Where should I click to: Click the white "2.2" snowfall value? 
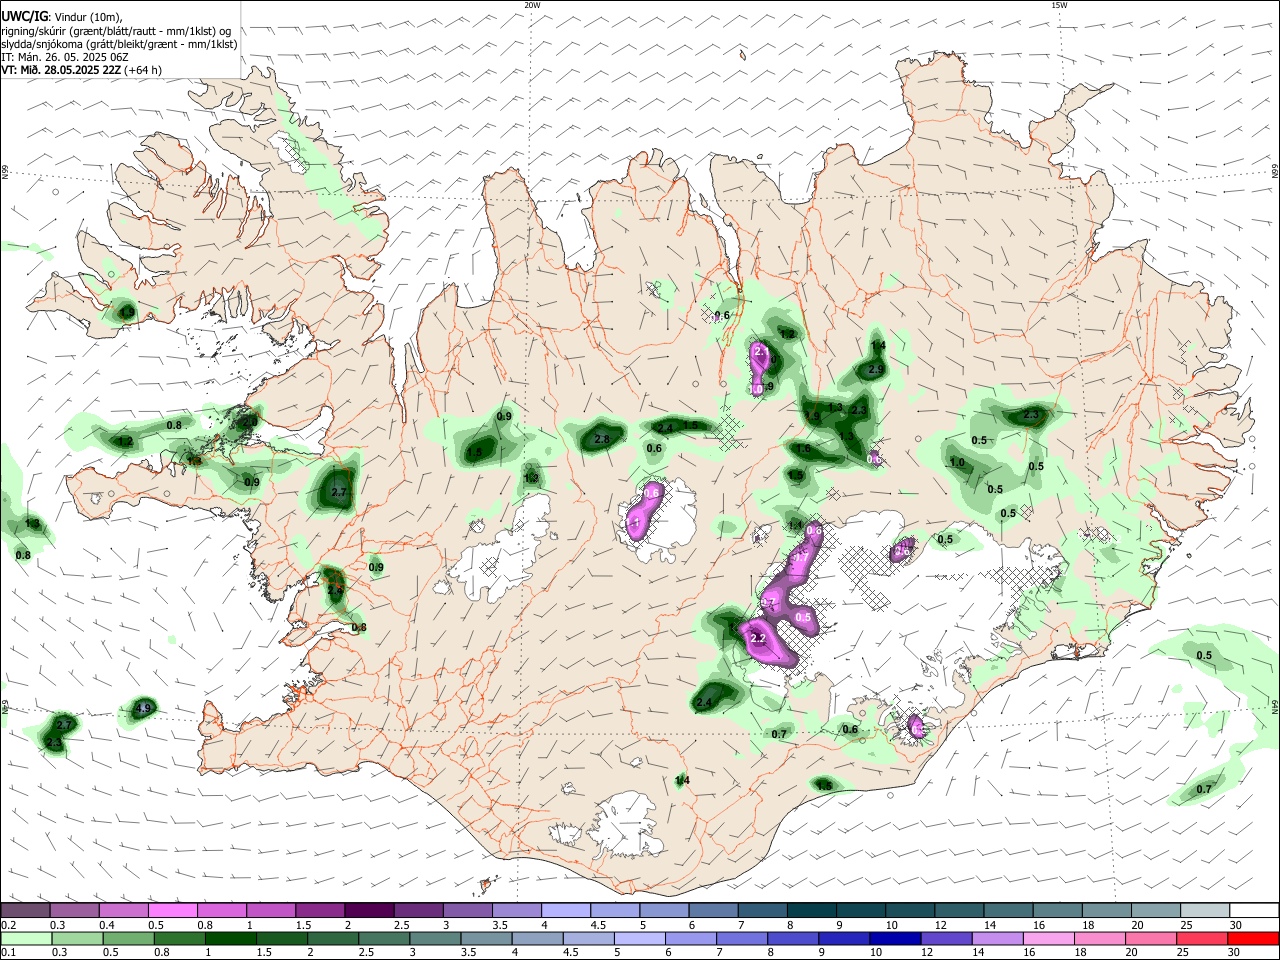point(757,638)
